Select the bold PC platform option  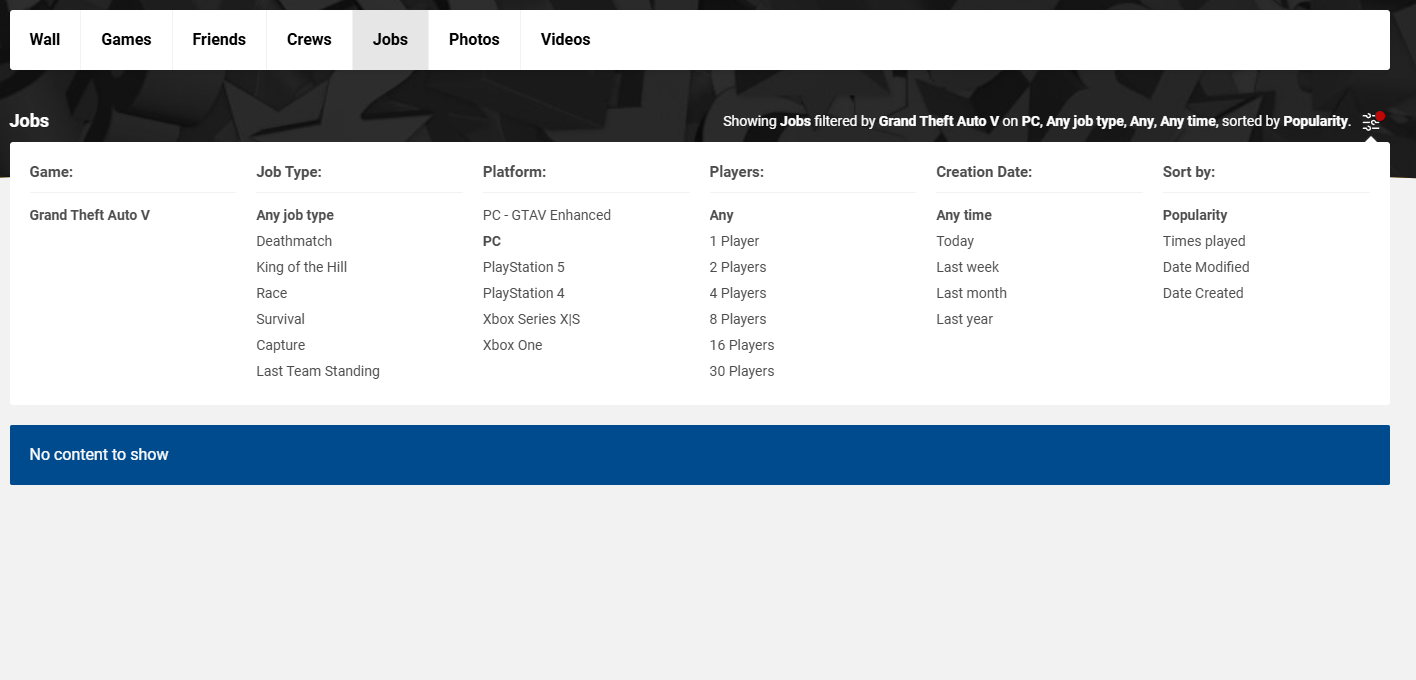pyautogui.click(x=492, y=241)
